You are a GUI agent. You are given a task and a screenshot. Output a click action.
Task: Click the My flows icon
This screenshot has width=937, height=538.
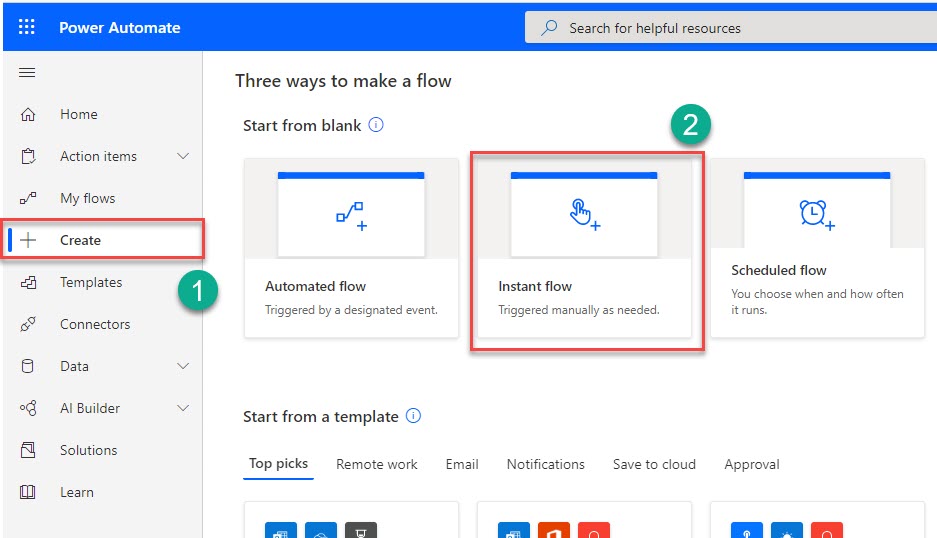click(x=28, y=198)
